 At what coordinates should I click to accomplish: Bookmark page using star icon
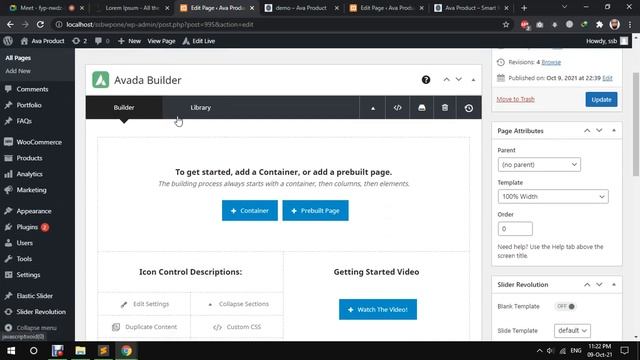pos(506,24)
